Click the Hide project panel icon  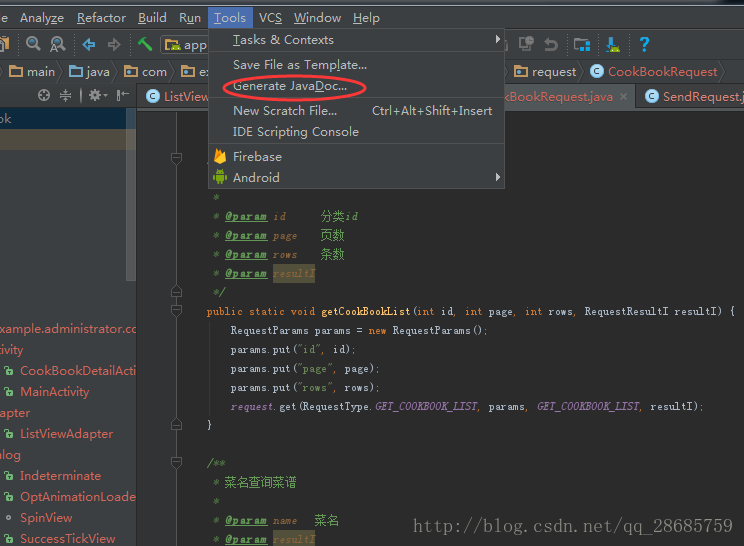tap(122, 95)
